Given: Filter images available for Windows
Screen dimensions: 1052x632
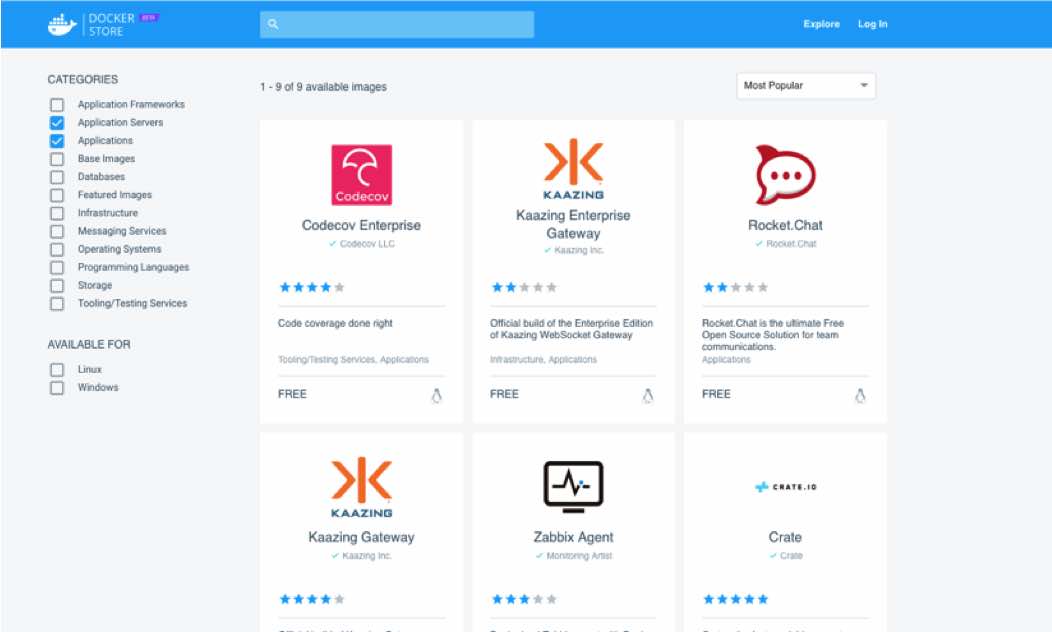Looking at the screenshot, I should point(57,388).
